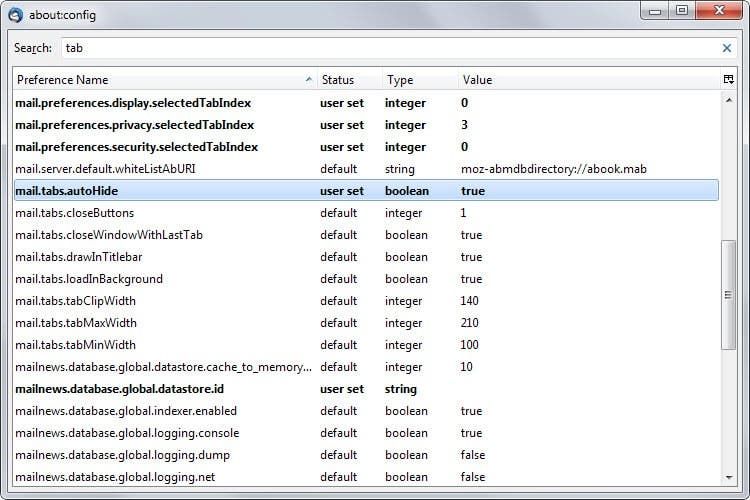
Task: Sort by Type column header
Action: click(x=419, y=80)
